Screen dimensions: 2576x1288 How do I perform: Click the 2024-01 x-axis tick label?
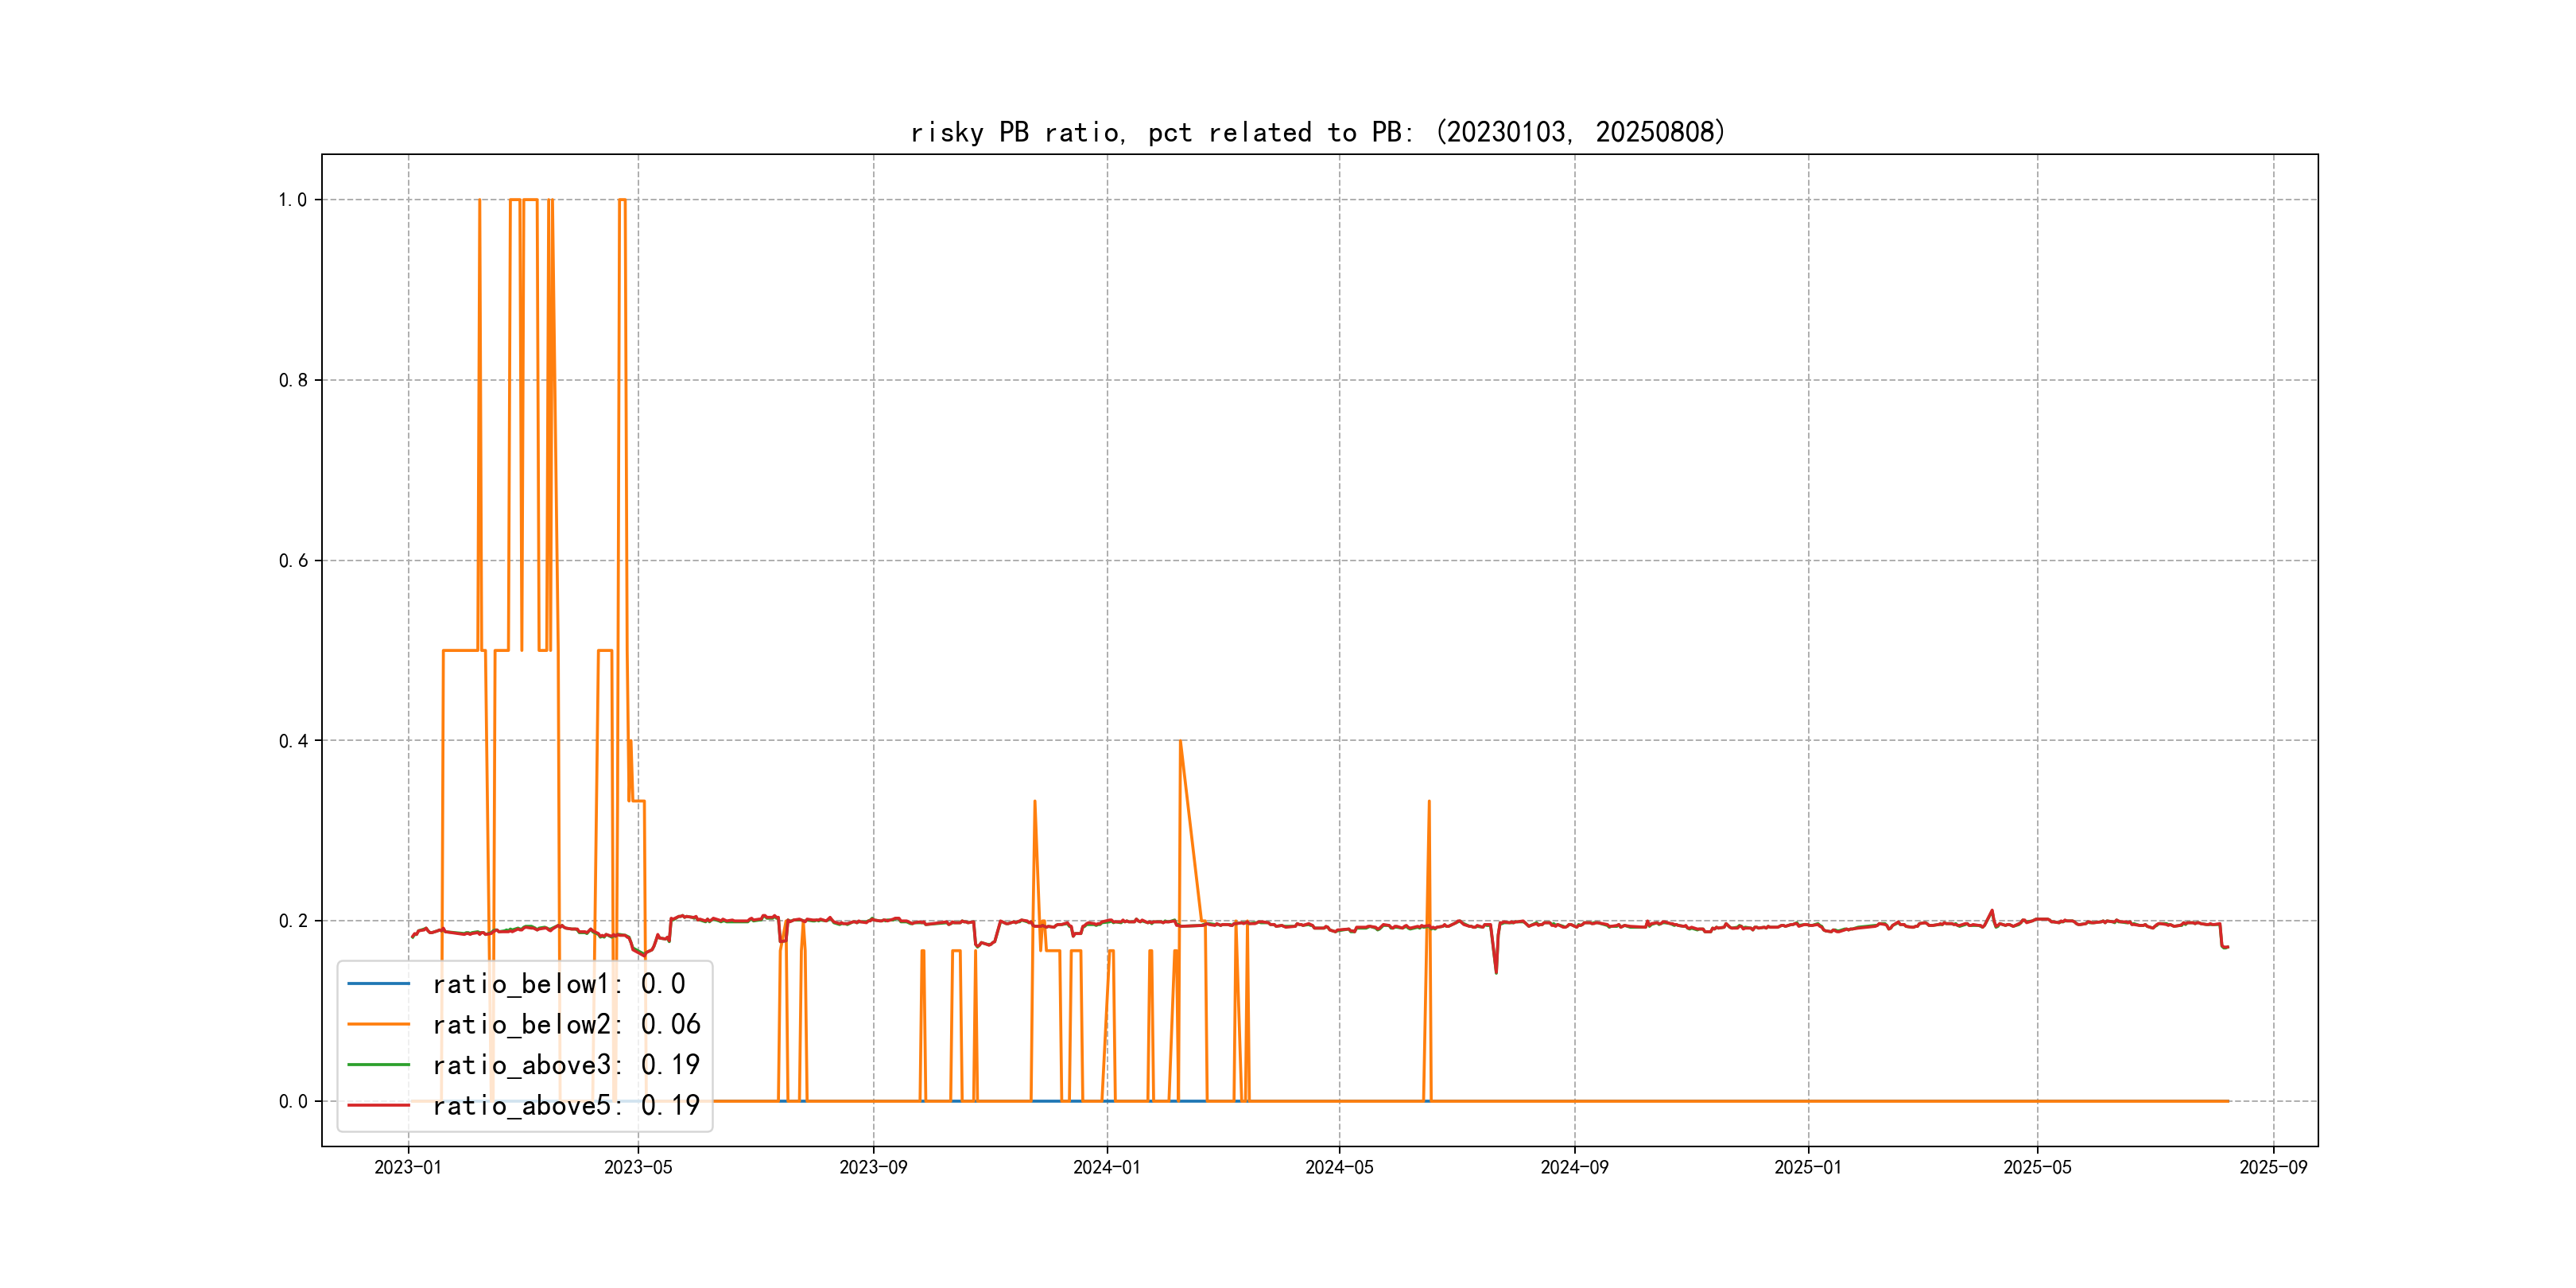1106,1167
